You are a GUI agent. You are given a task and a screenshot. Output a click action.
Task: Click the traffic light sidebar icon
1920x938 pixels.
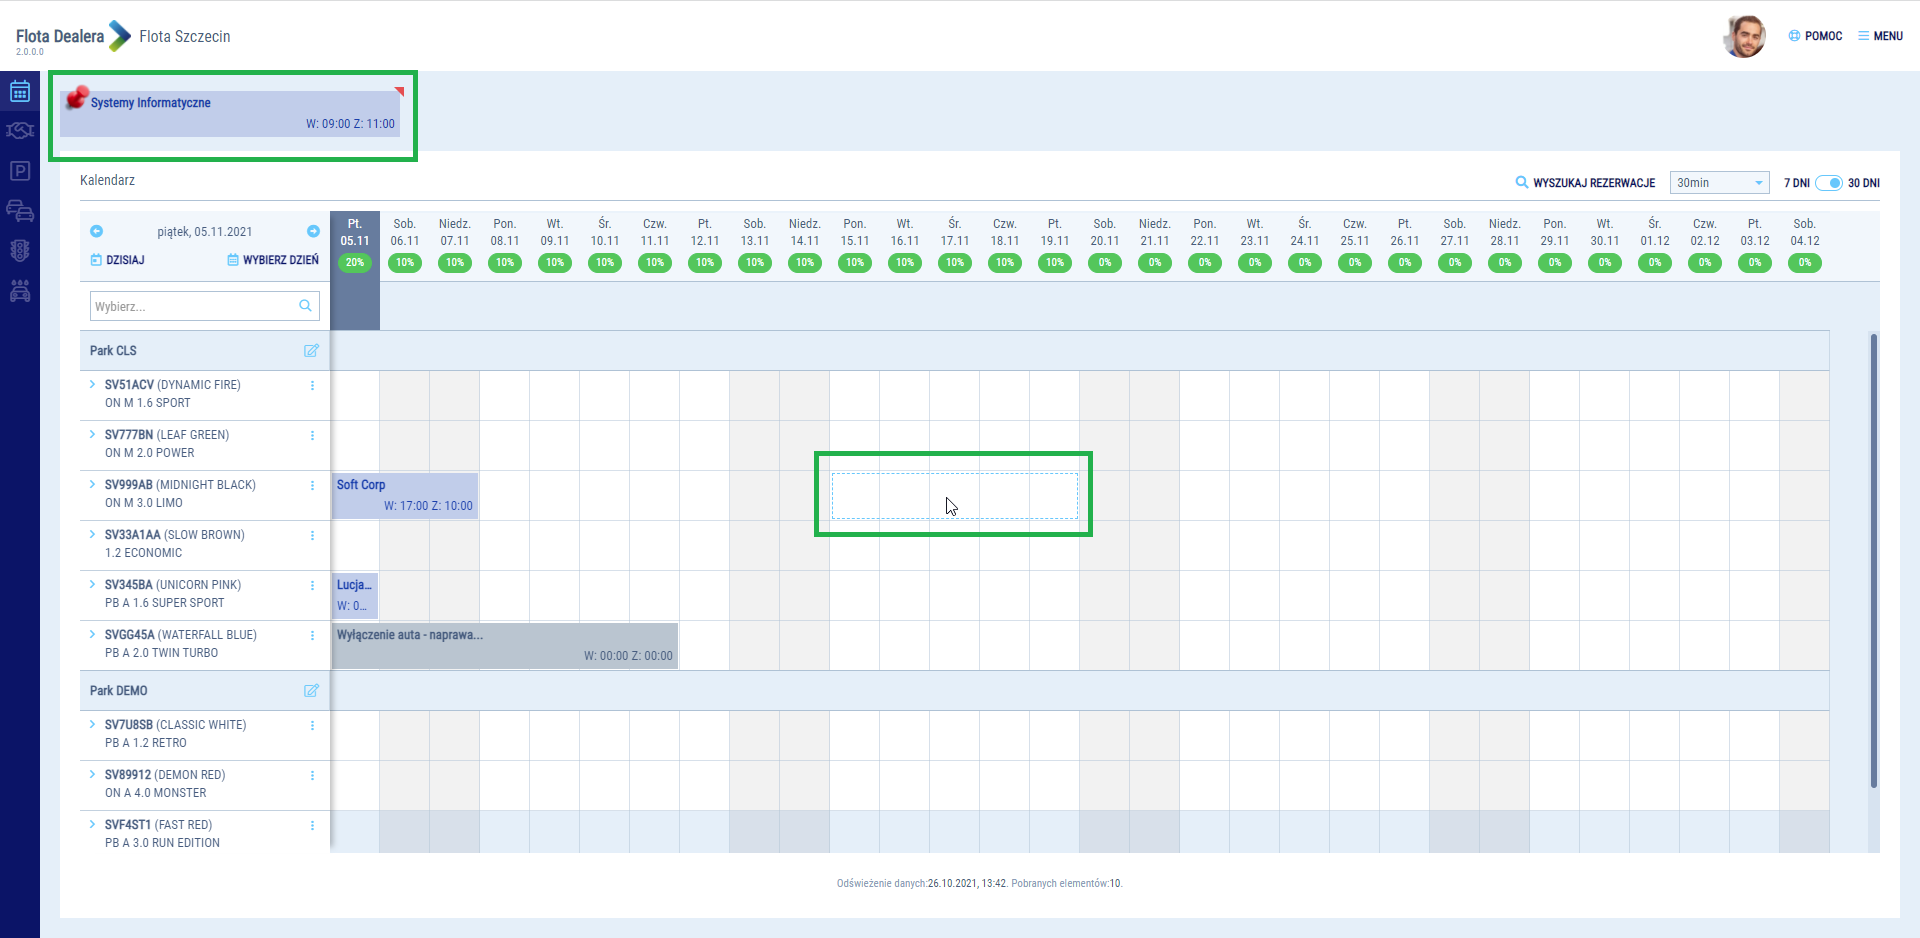[x=20, y=250]
